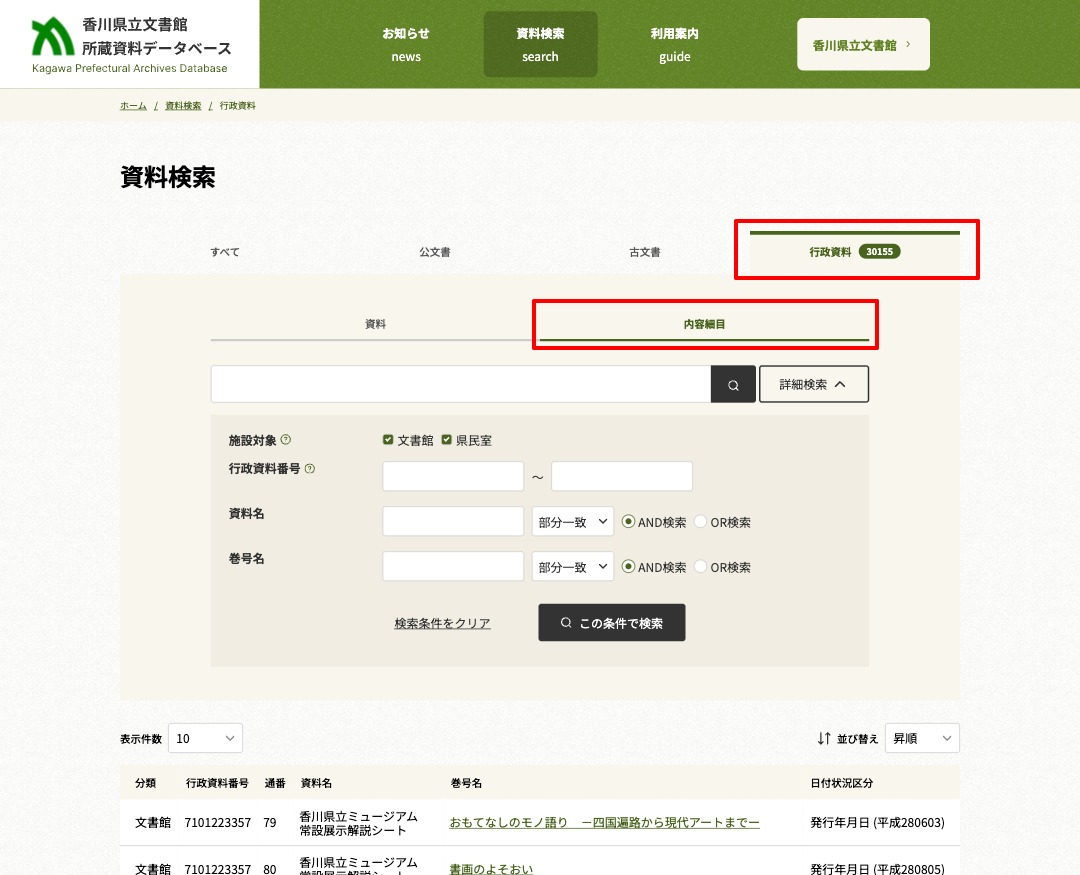Open the おもてなしのモノ語り result link
Viewport: 1080px width, 875px height.
coord(604,822)
